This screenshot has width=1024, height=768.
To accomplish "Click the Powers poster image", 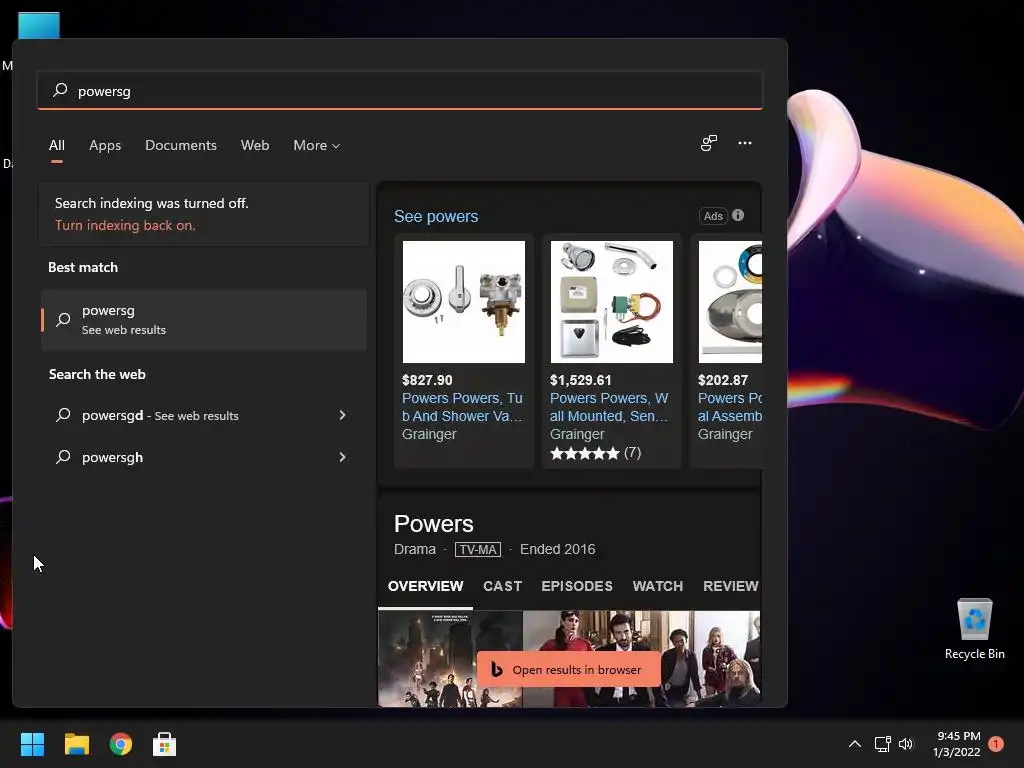I will 450,659.
